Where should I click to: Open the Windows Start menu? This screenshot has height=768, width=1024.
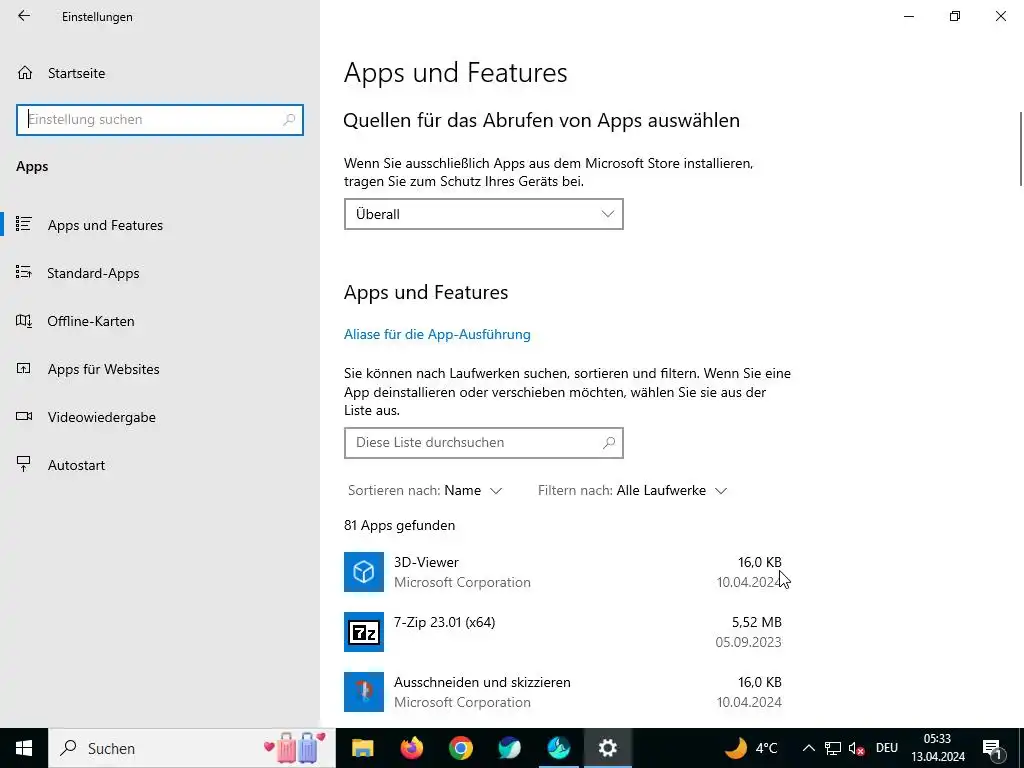coord(24,748)
